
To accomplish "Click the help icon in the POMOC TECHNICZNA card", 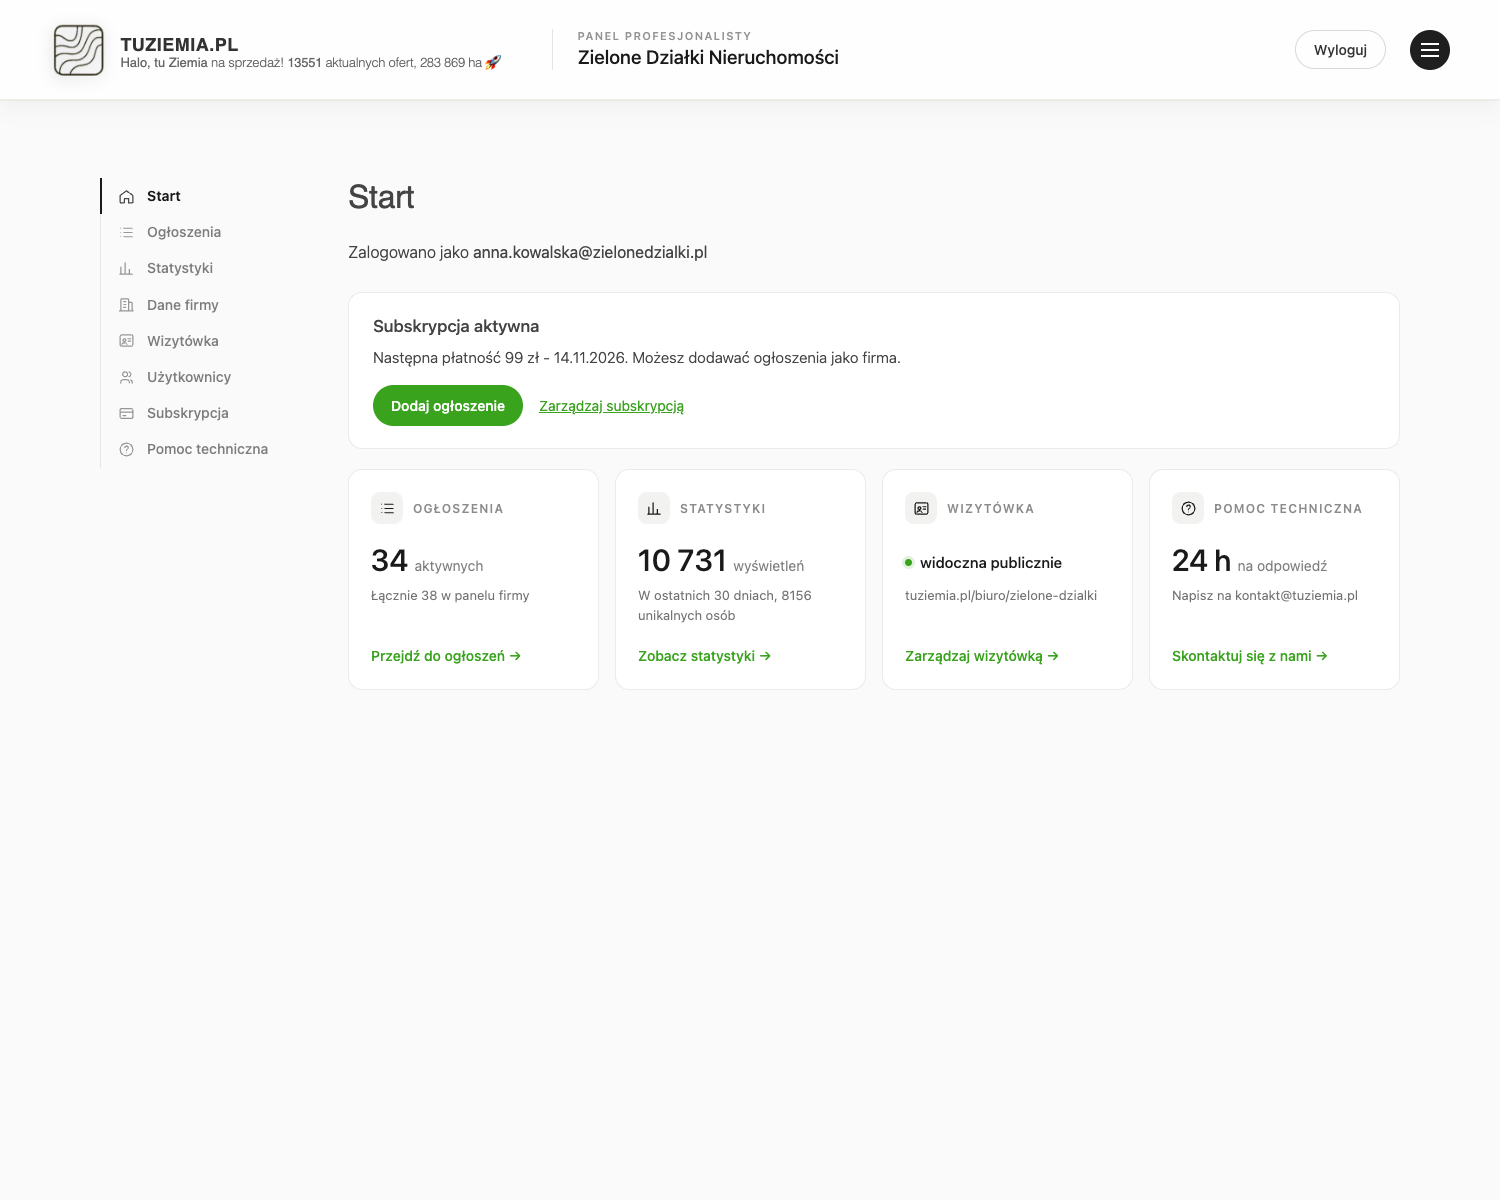I will pyautogui.click(x=1188, y=508).
